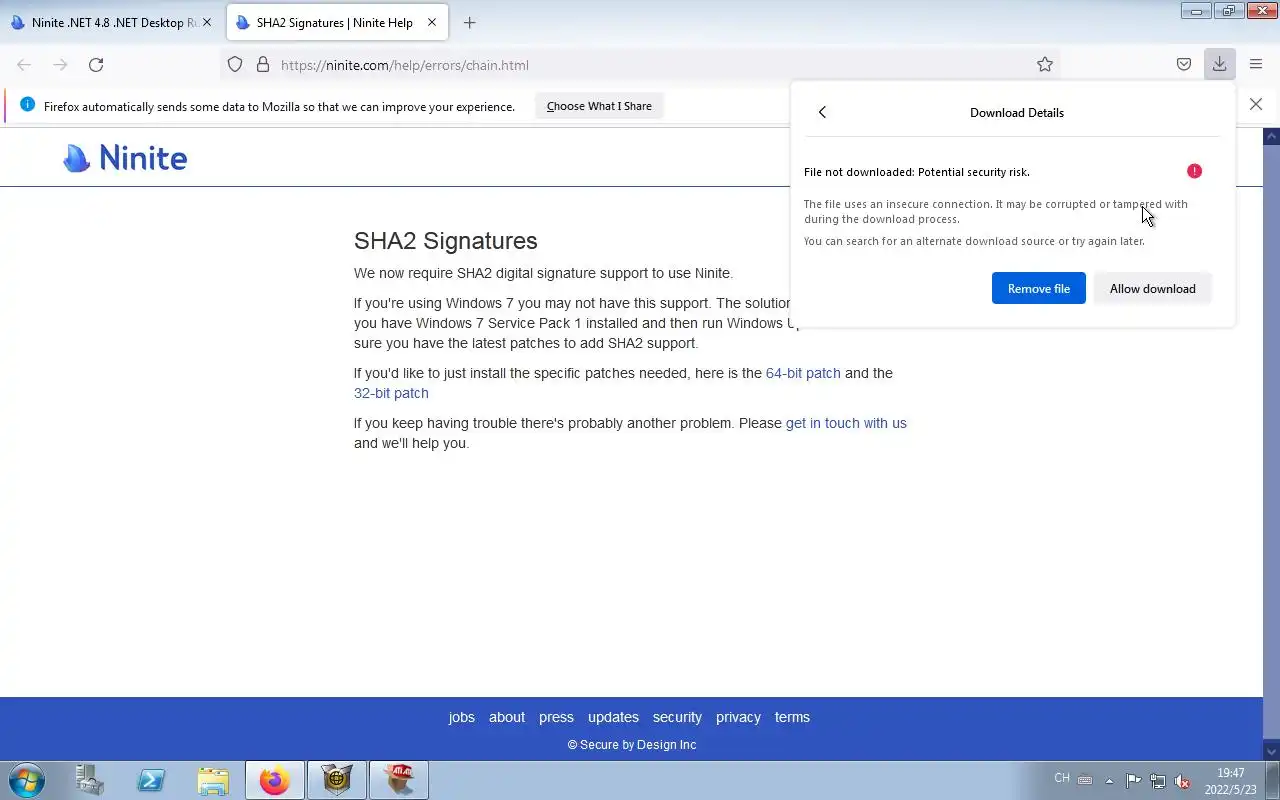
Task: Open the box-with-globe taskbar application
Action: point(336,780)
